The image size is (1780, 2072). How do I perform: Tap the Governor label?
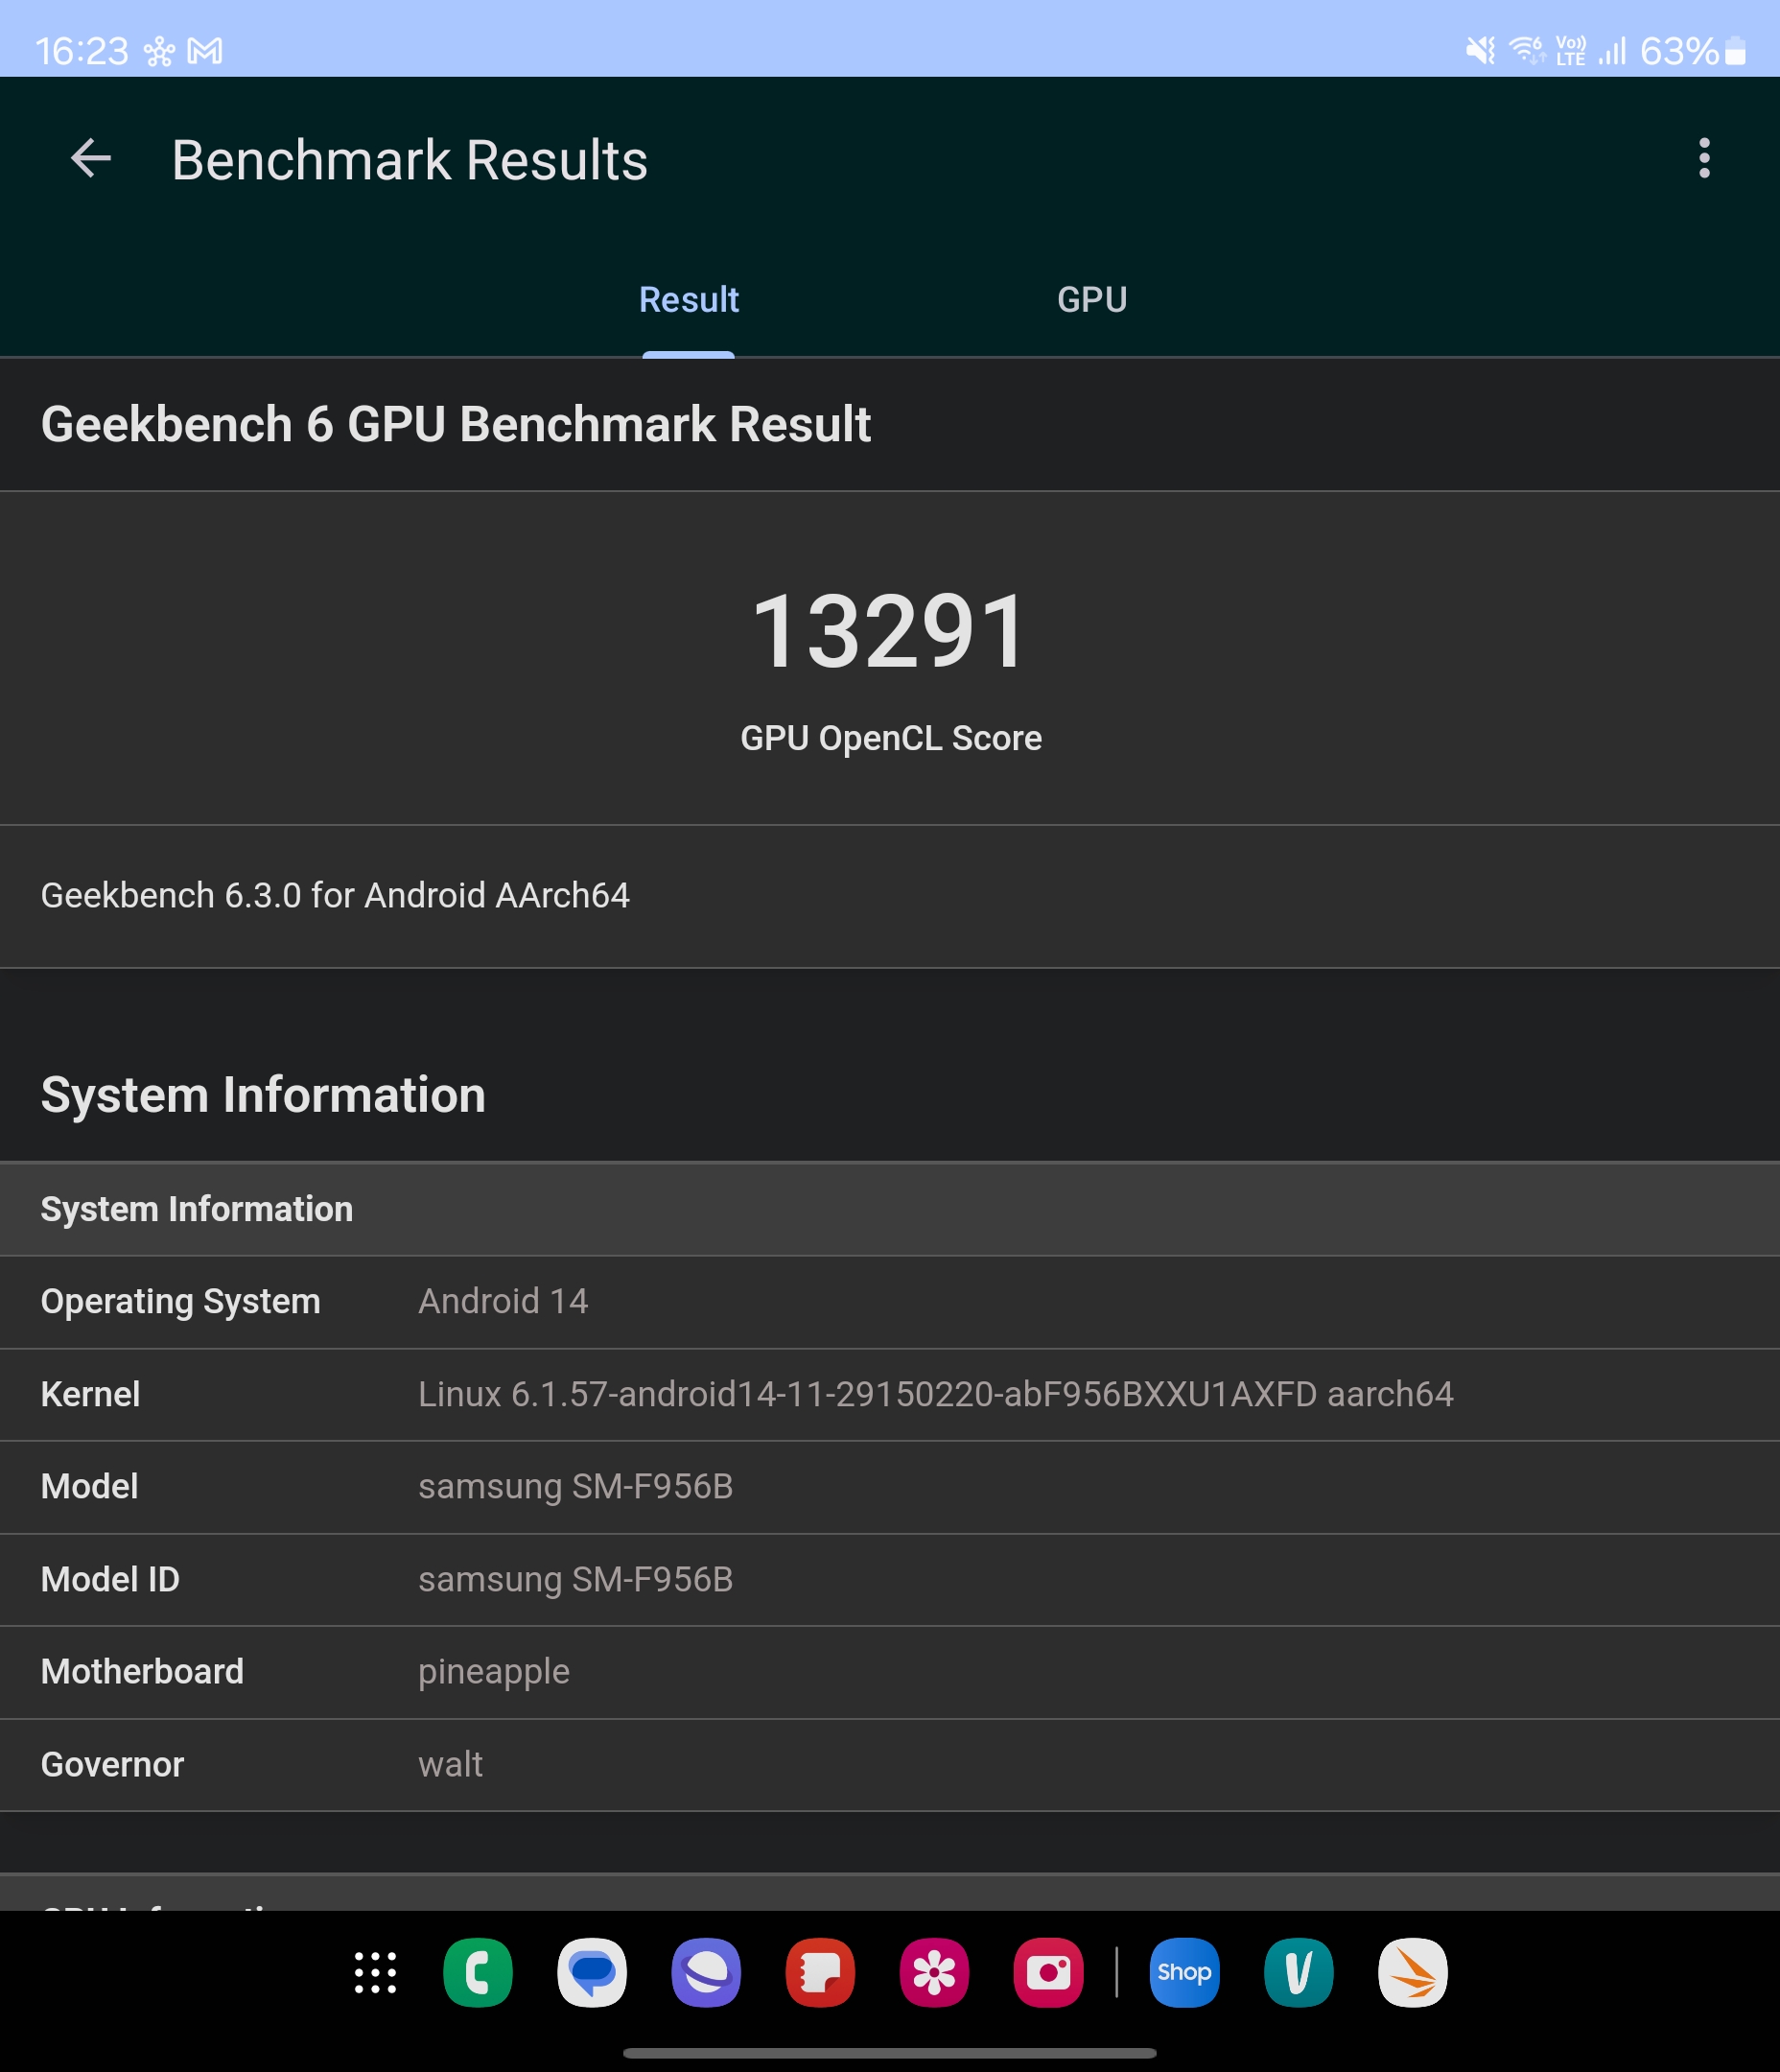112,1764
